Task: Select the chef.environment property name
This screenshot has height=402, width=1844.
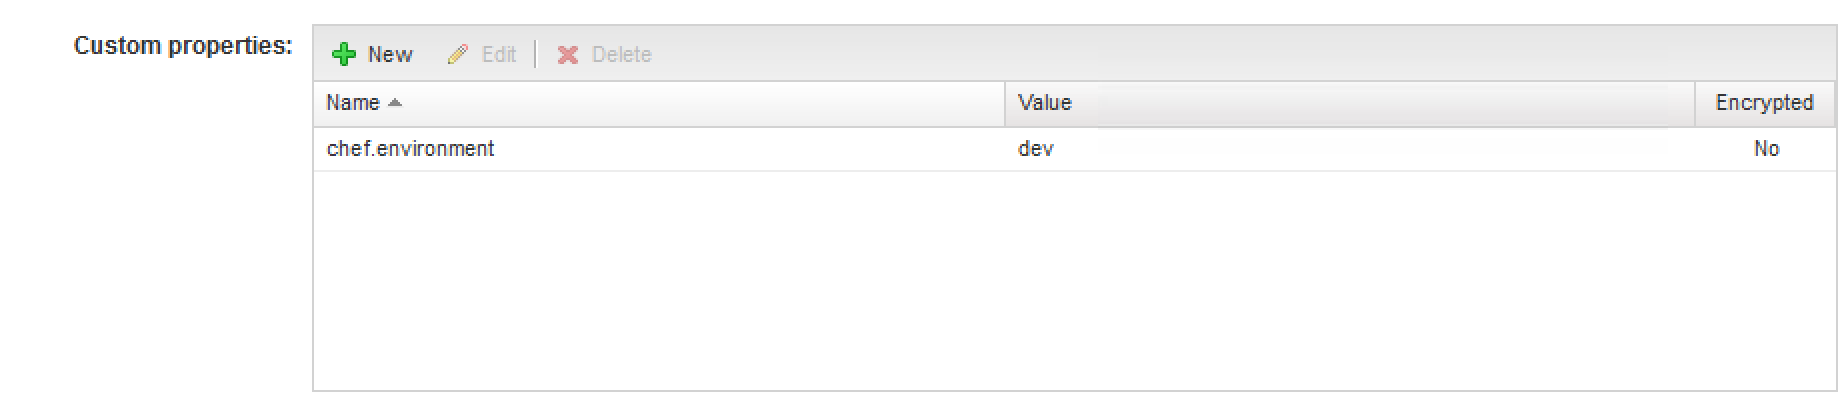Action: click(x=410, y=149)
